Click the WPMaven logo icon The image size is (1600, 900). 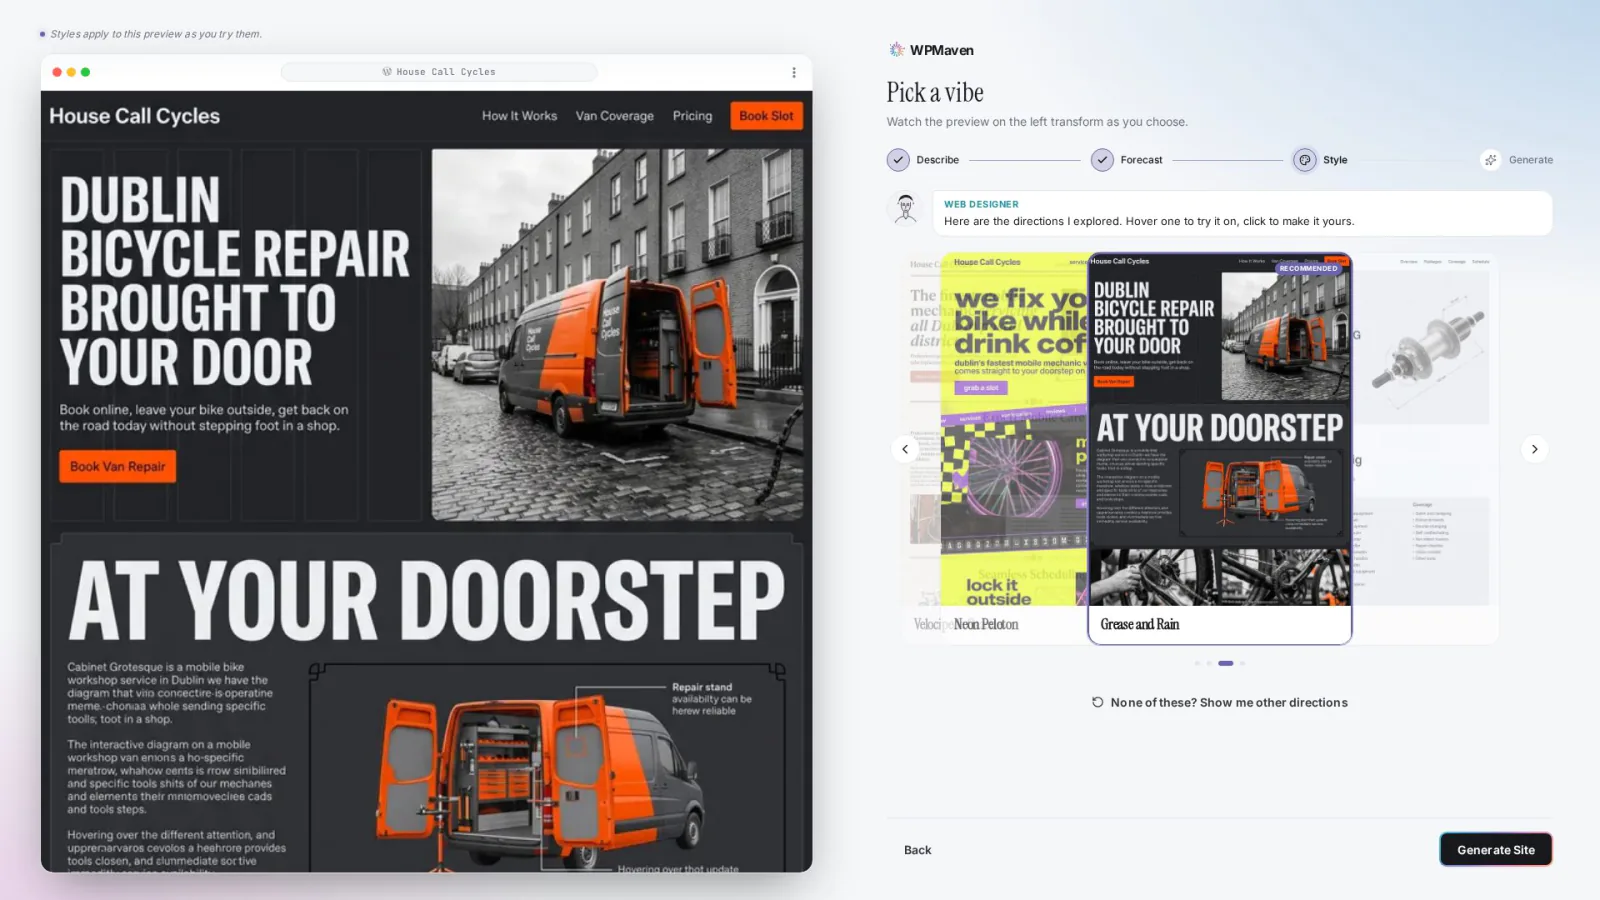tap(897, 50)
